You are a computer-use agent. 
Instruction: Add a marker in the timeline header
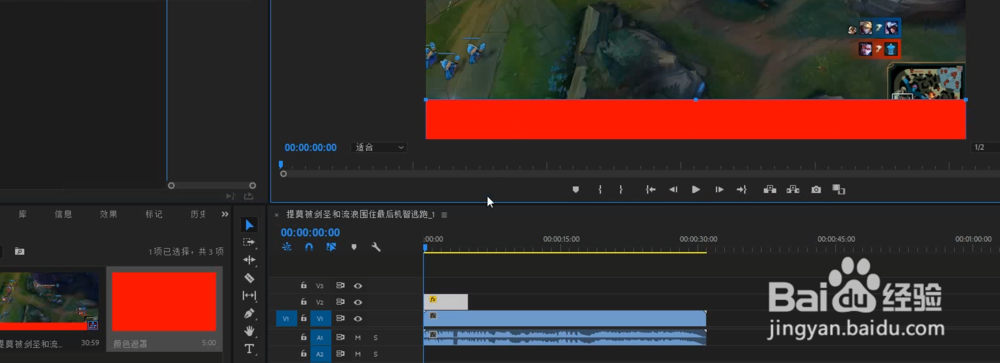[x=354, y=247]
